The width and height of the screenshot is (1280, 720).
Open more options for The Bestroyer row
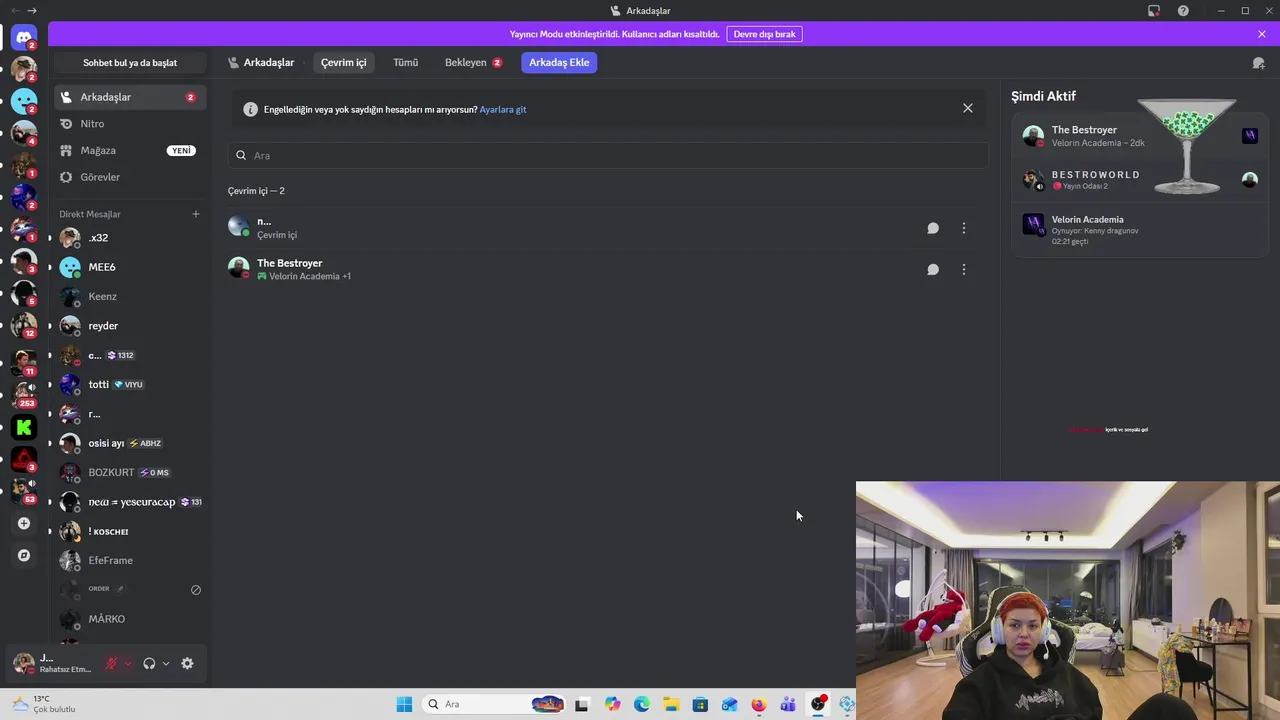[x=964, y=269]
